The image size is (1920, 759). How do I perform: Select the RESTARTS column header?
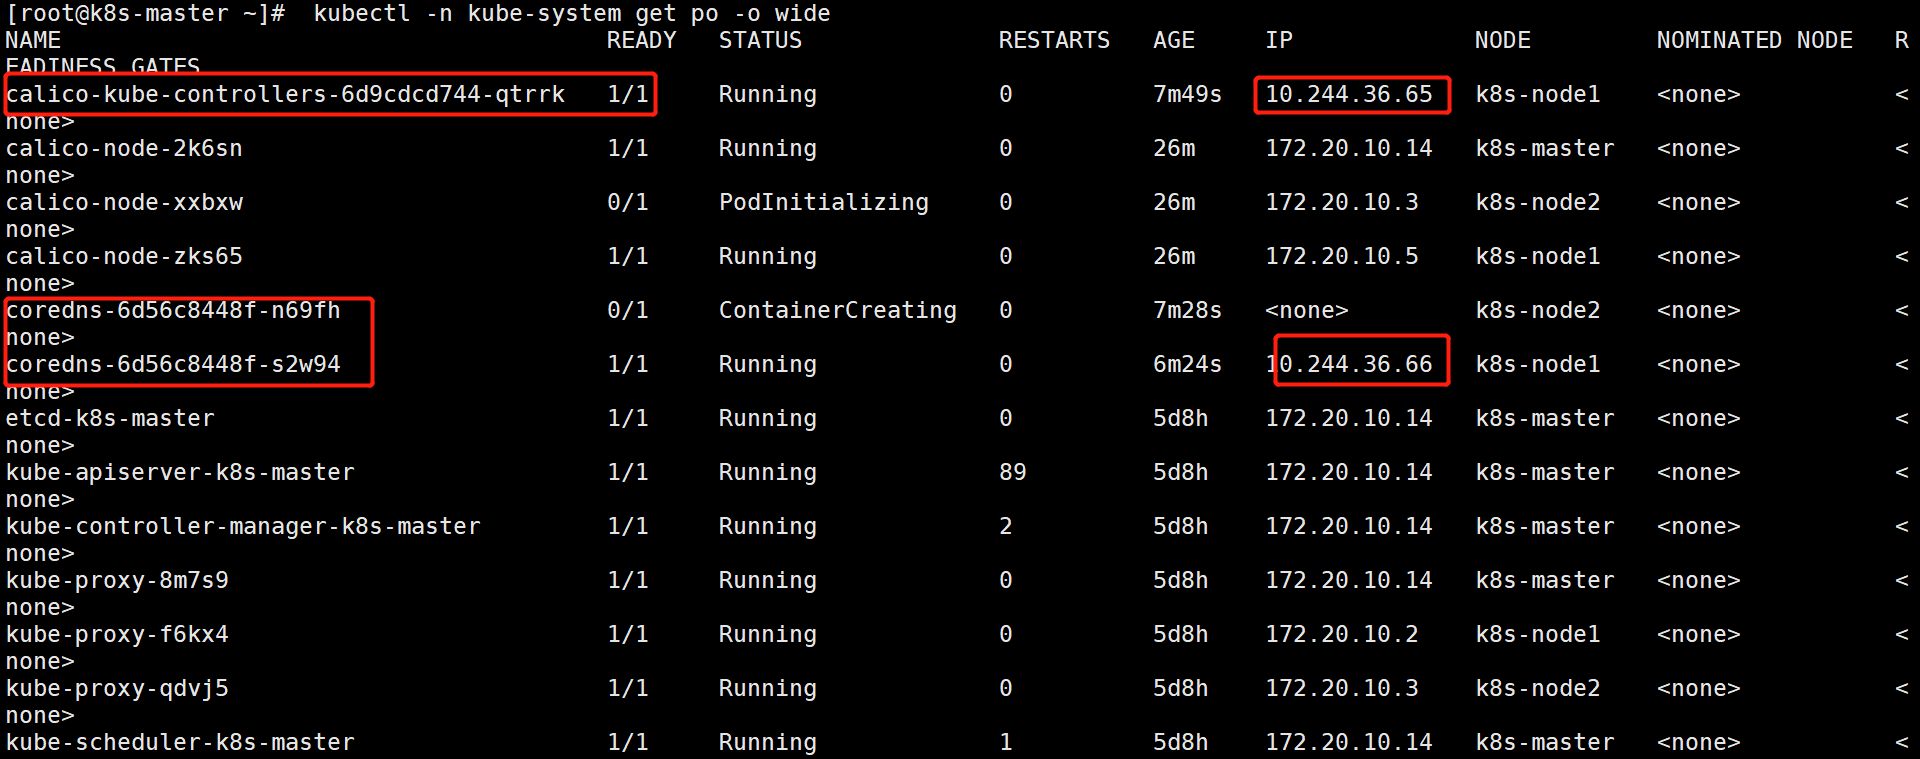tap(1054, 40)
